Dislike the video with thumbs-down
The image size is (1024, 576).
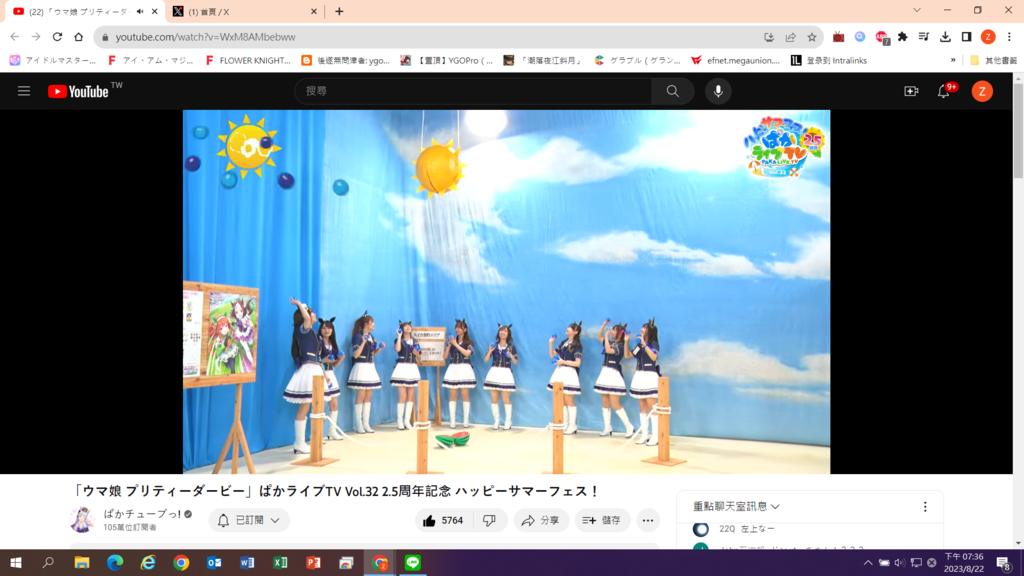coord(489,520)
